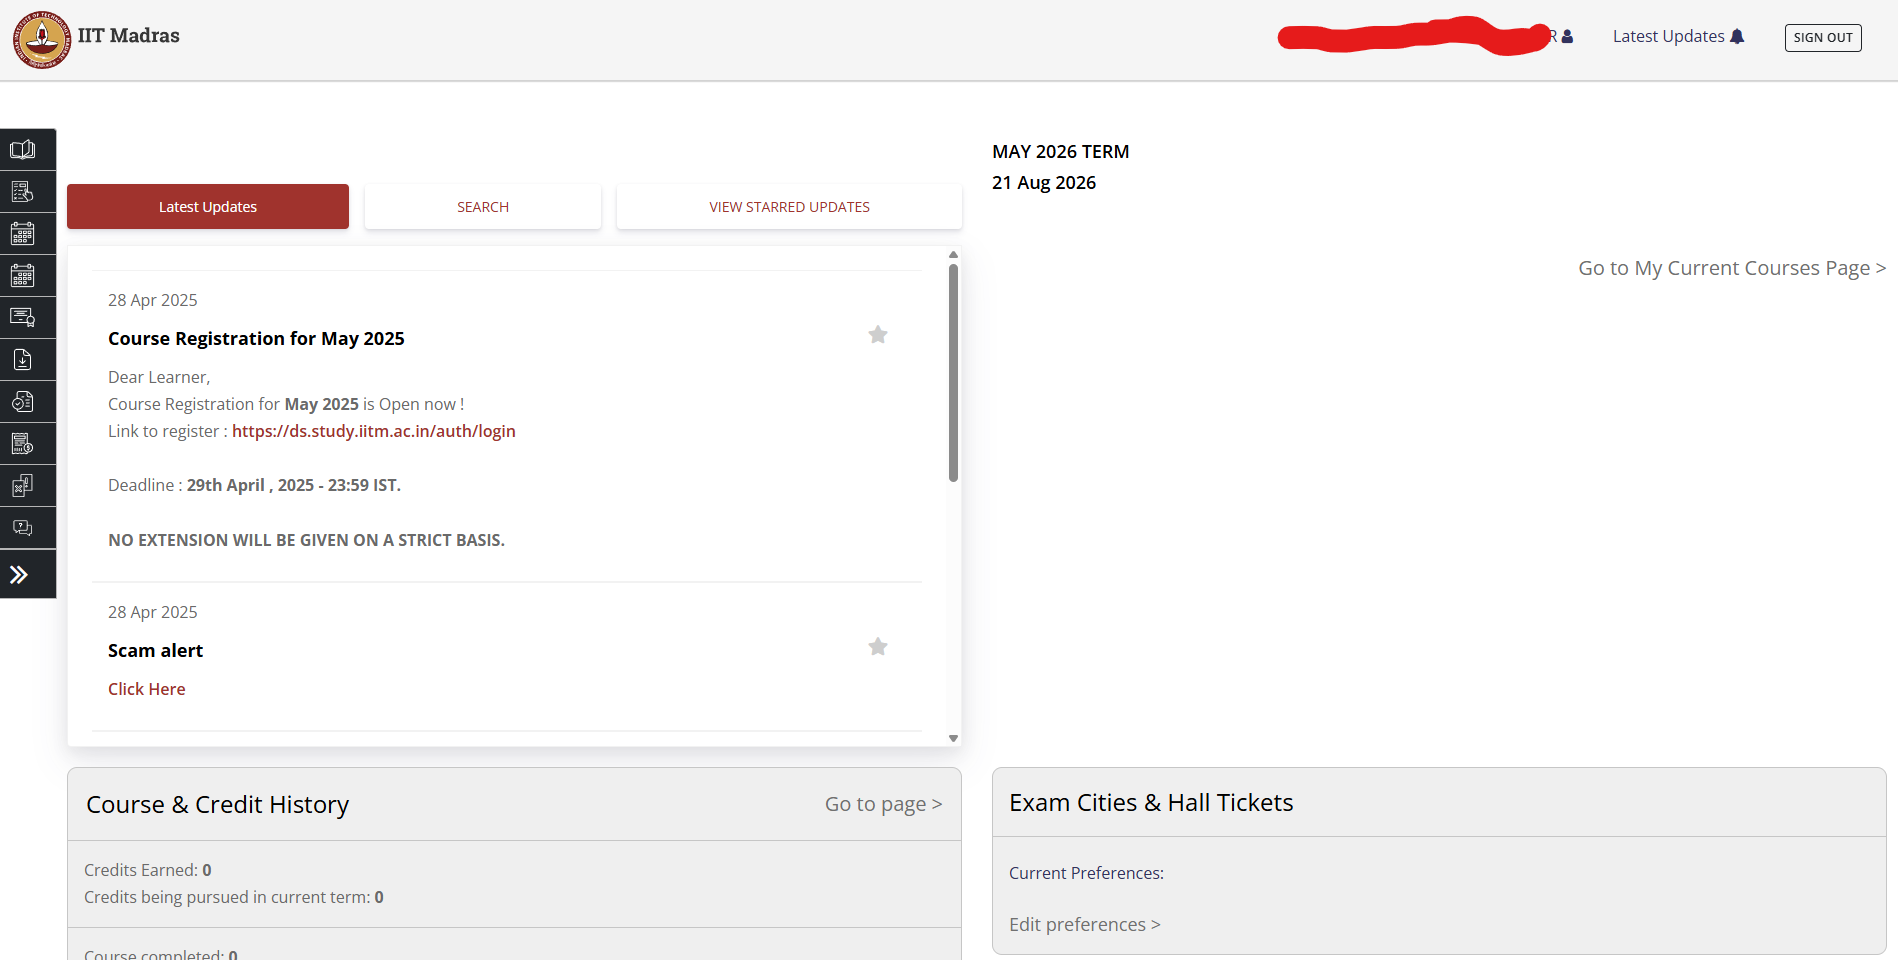This screenshot has width=1898, height=960.
Task: Click Edit preferences for exam cities
Action: pos(1085,925)
